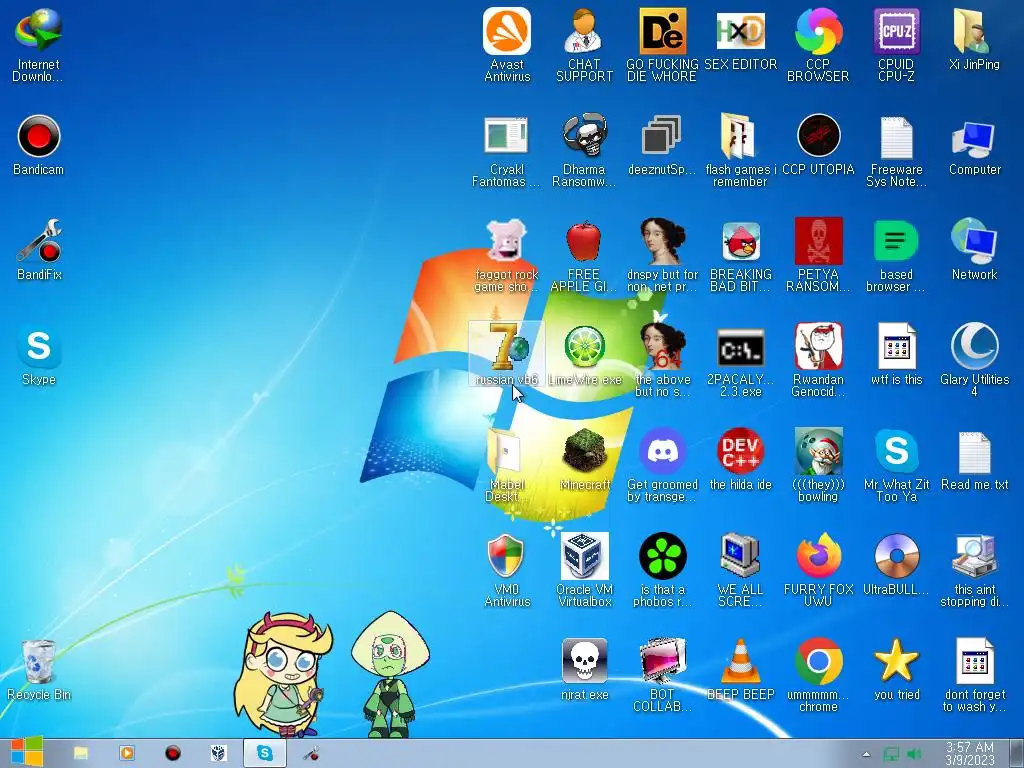Launch LimeWire.exe
The width and height of the screenshot is (1024, 768).
coord(584,355)
